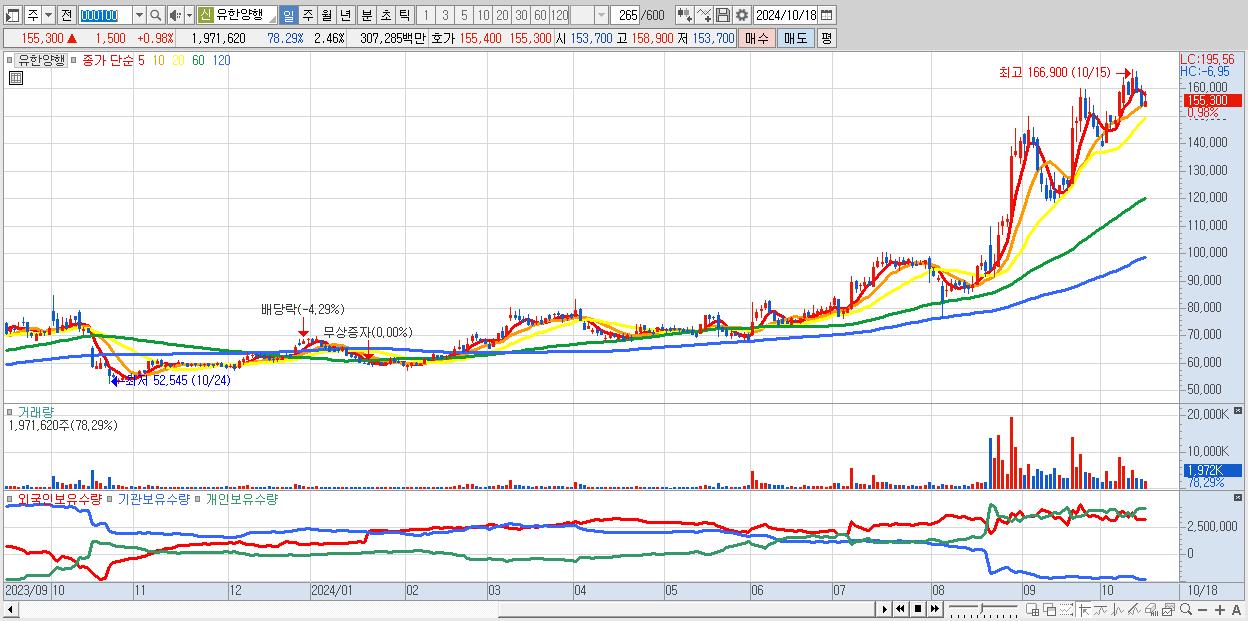Select interval 10 button
1248x621 pixels.
tap(483, 15)
